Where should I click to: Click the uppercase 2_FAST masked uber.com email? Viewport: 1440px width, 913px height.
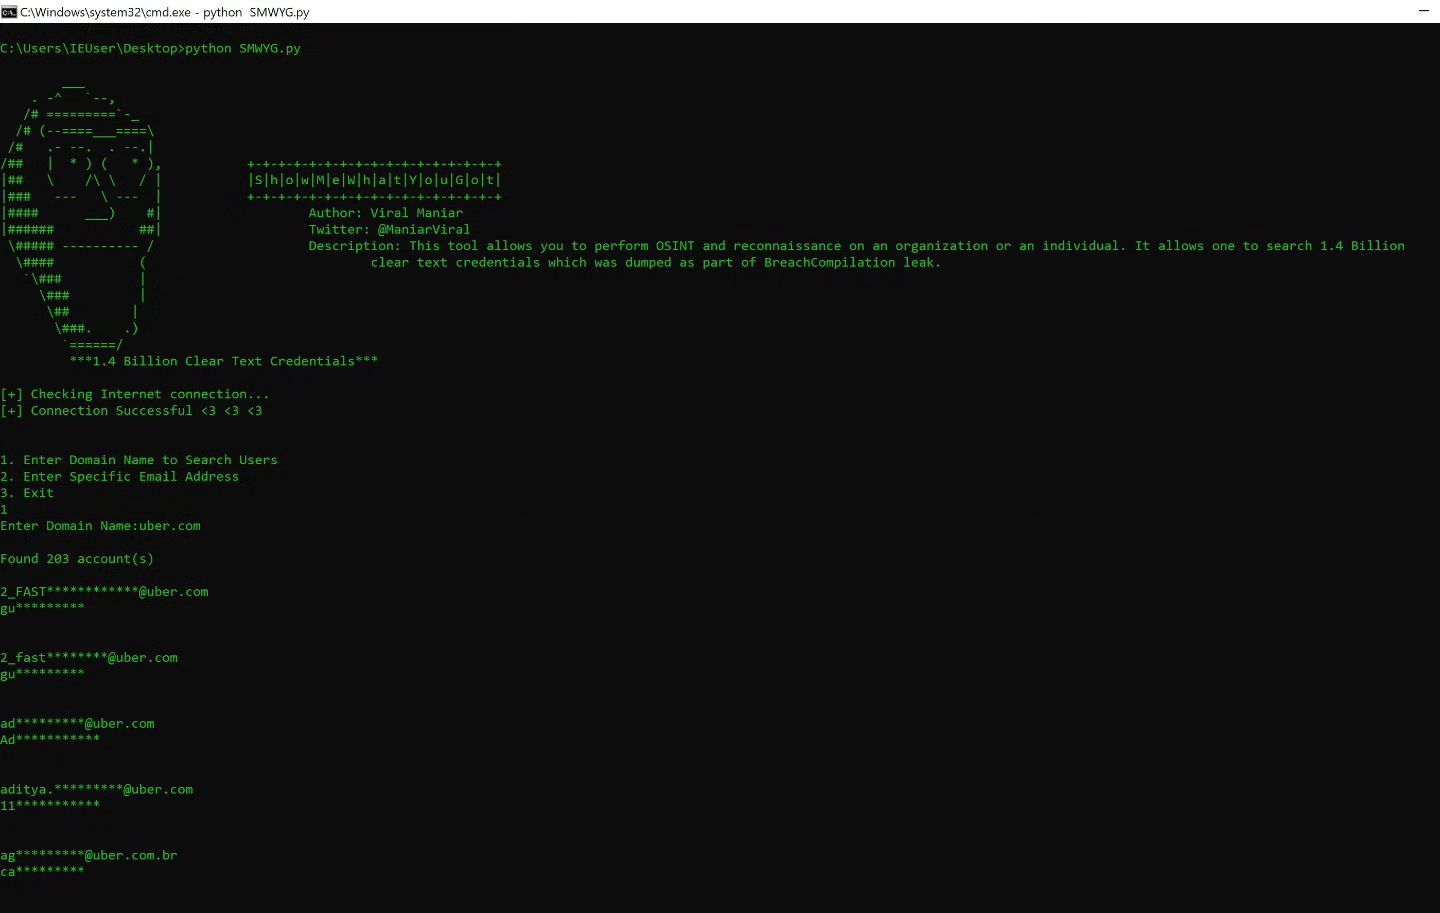[104, 592]
